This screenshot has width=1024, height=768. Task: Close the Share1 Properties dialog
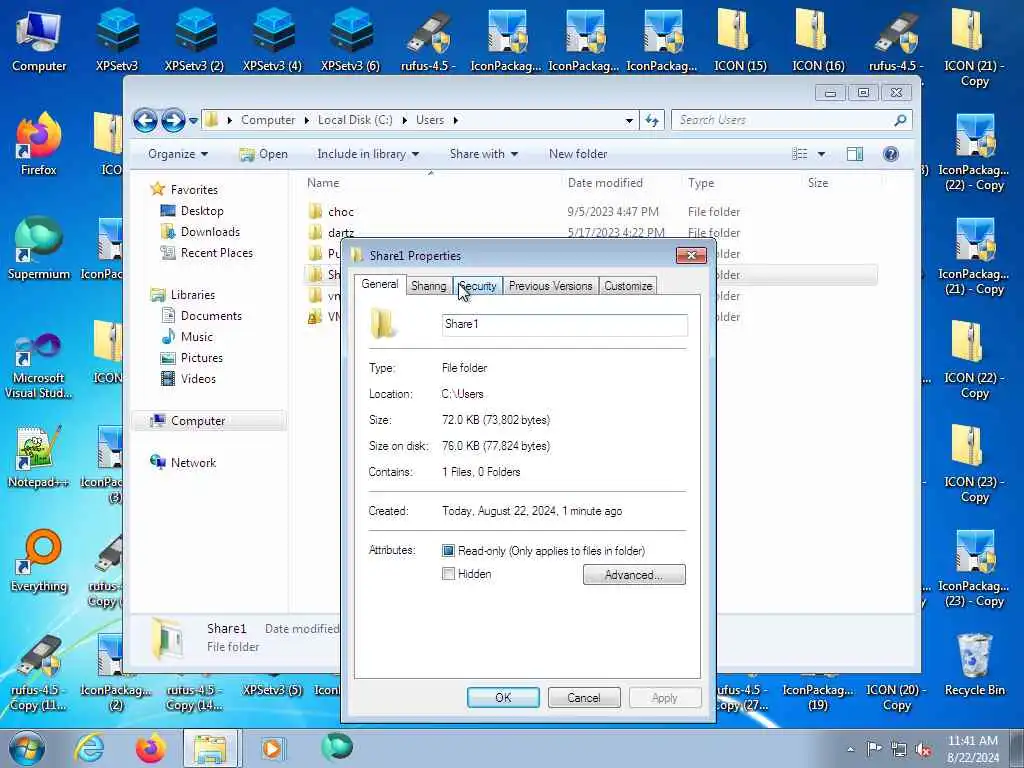691,255
